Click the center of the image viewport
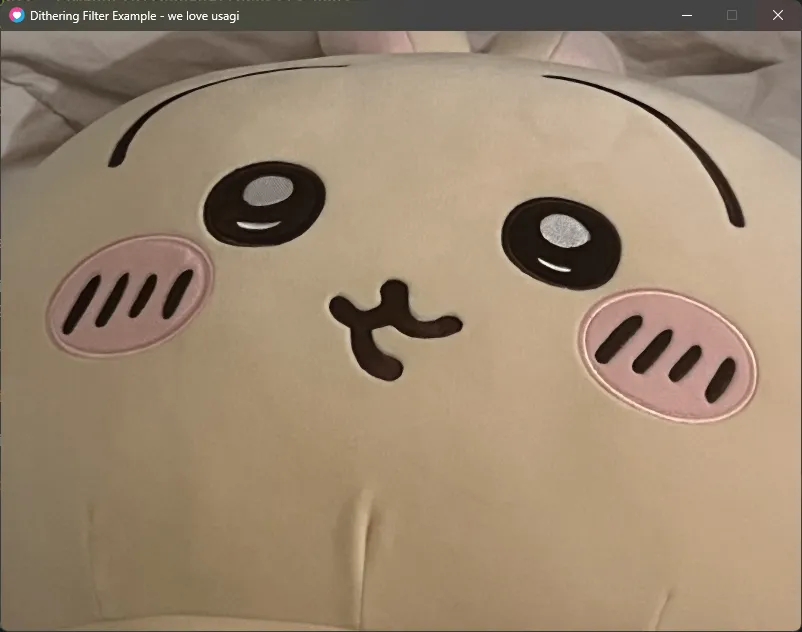The width and height of the screenshot is (802, 632). (x=401, y=331)
